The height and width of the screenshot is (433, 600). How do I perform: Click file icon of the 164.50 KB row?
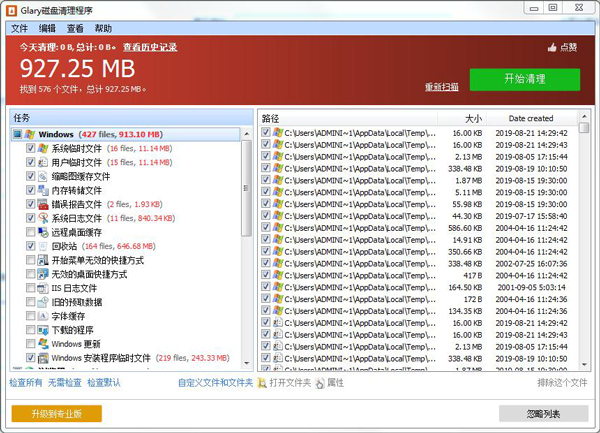point(278,287)
